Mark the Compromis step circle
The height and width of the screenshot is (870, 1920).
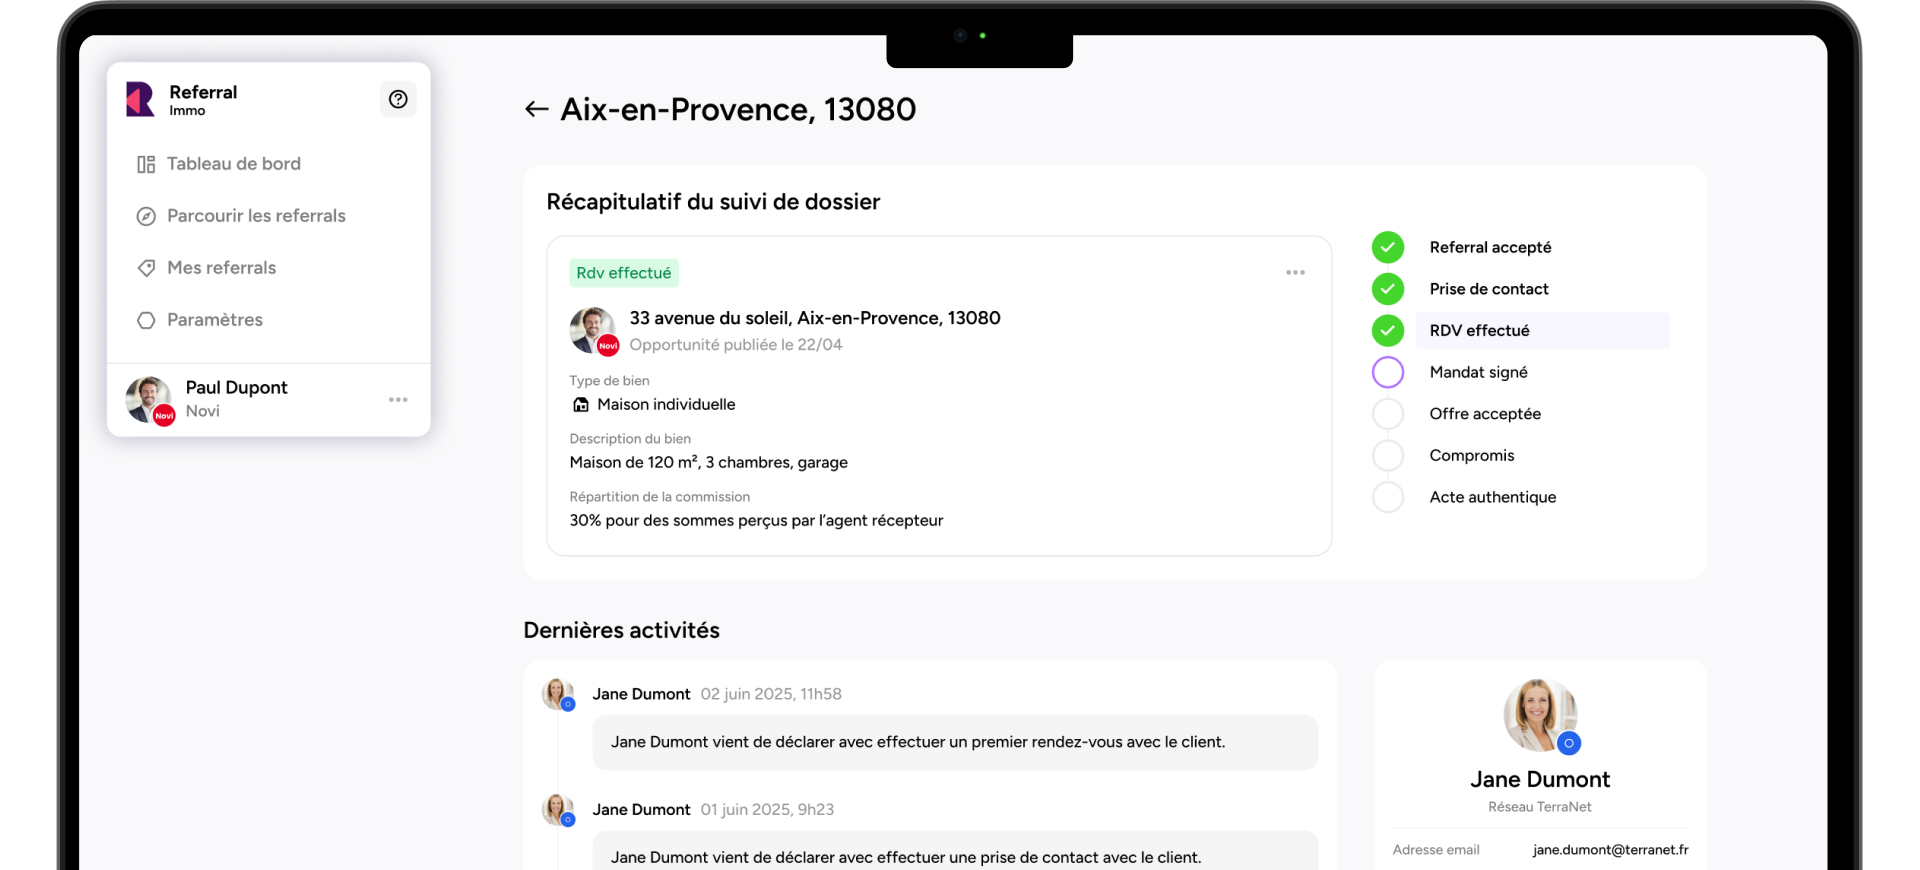click(1388, 455)
